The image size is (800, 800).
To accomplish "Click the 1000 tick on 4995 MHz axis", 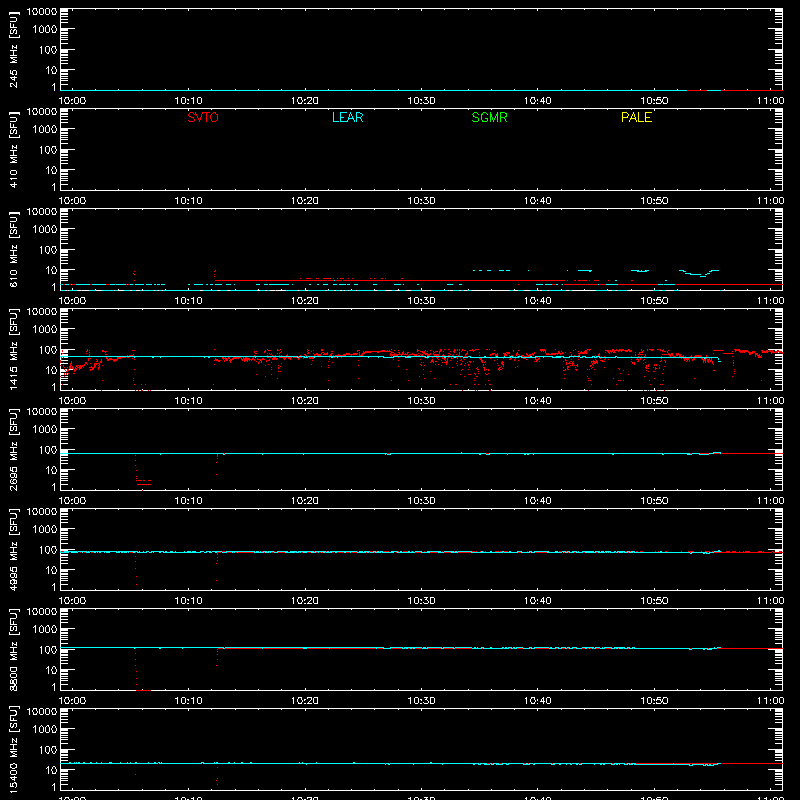I will [x=45, y=529].
